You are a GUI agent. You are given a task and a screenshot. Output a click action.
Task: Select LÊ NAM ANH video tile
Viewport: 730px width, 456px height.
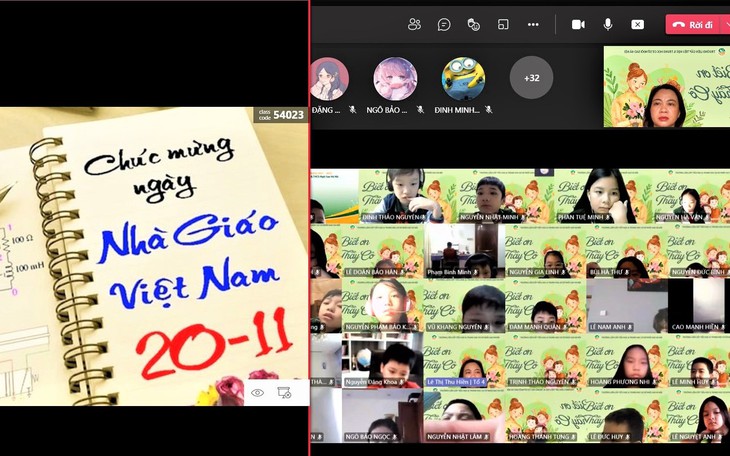[627, 306]
